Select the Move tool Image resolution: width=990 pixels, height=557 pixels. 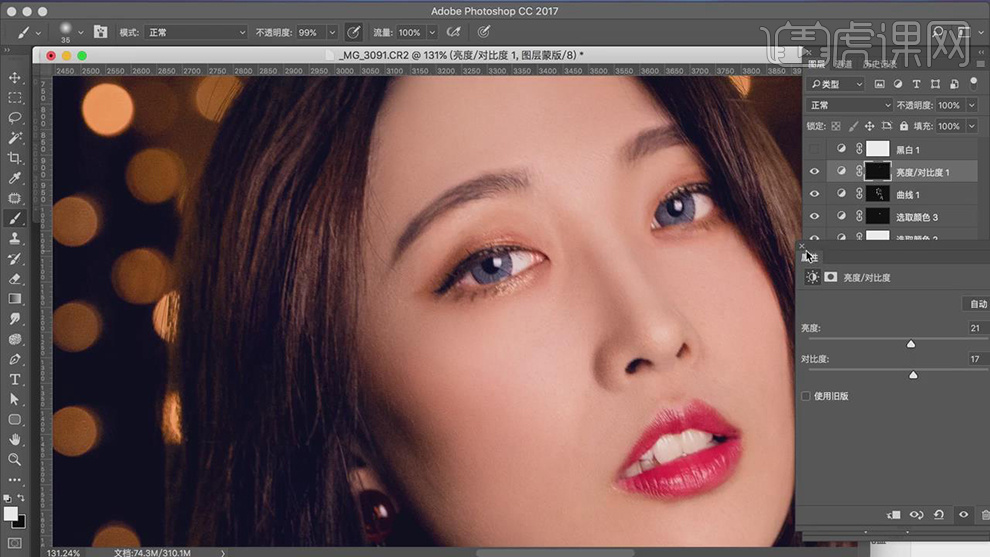(x=15, y=78)
